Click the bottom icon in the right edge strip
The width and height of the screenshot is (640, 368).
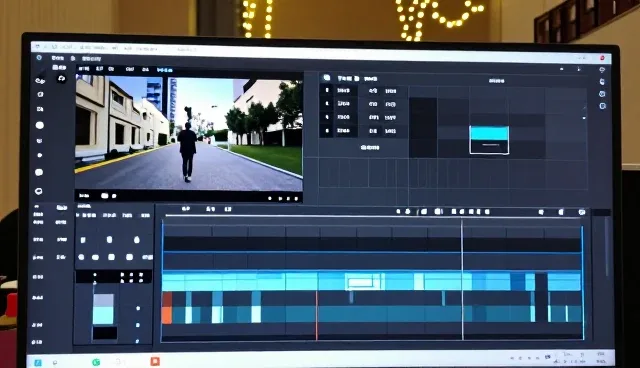603,106
